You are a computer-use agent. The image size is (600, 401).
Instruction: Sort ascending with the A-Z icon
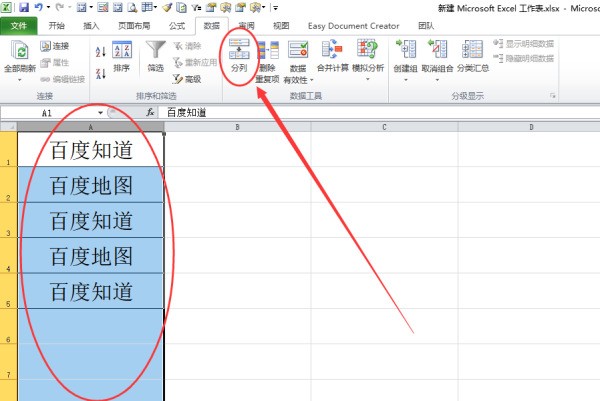tap(101, 51)
